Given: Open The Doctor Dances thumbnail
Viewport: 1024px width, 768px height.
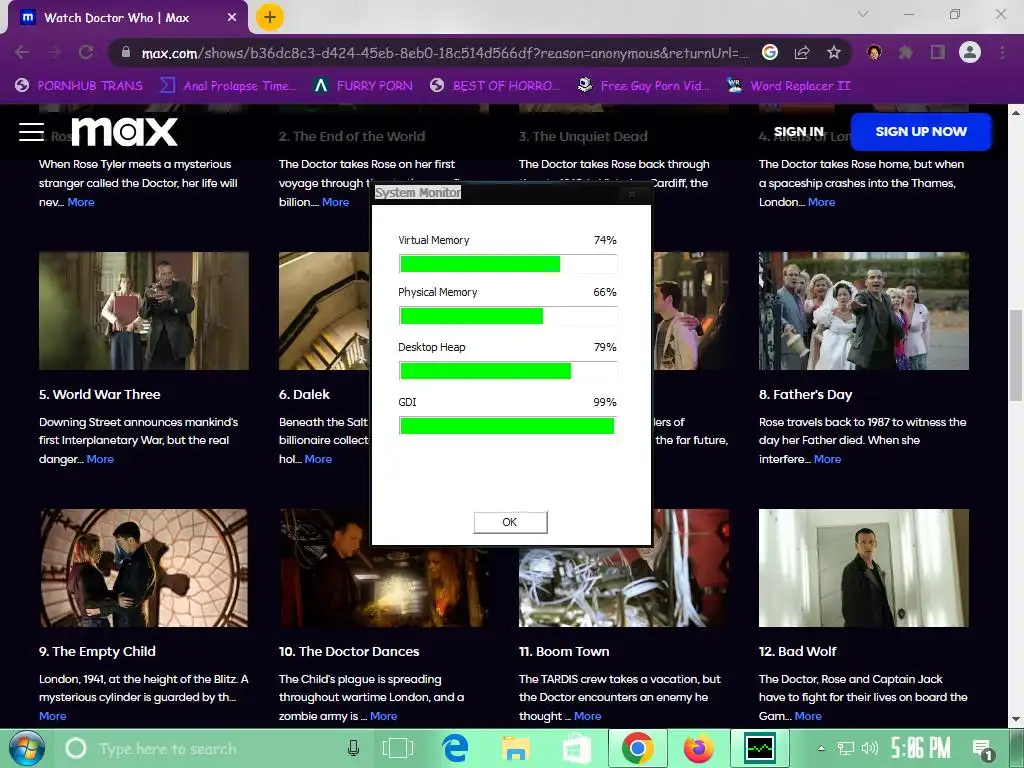Looking at the screenshot, I should pyautogui.click(x=384, y=568).
